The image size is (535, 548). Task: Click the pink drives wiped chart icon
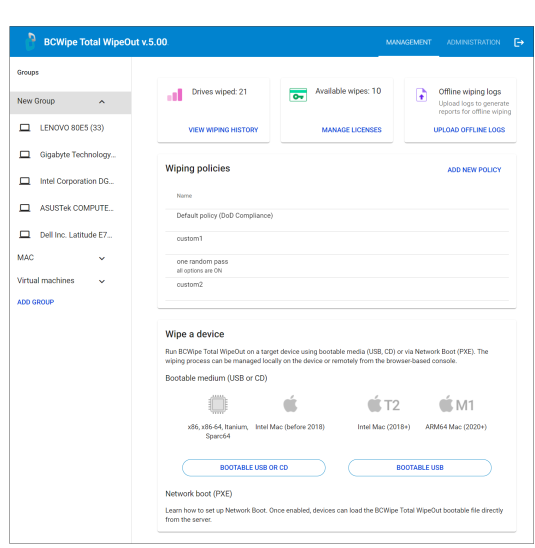[175, 95]
